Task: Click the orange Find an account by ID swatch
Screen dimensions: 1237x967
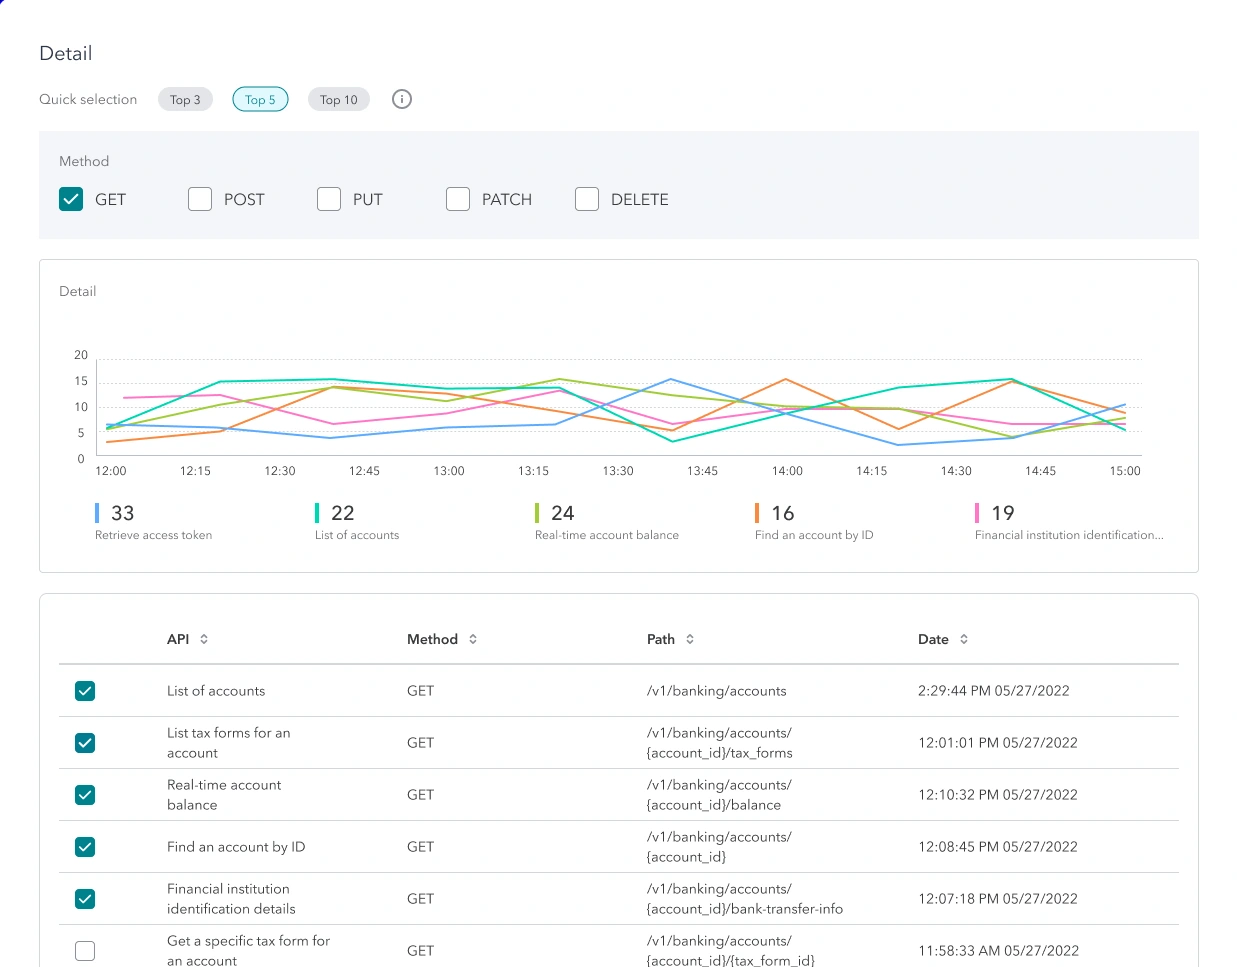Action: 757,513
